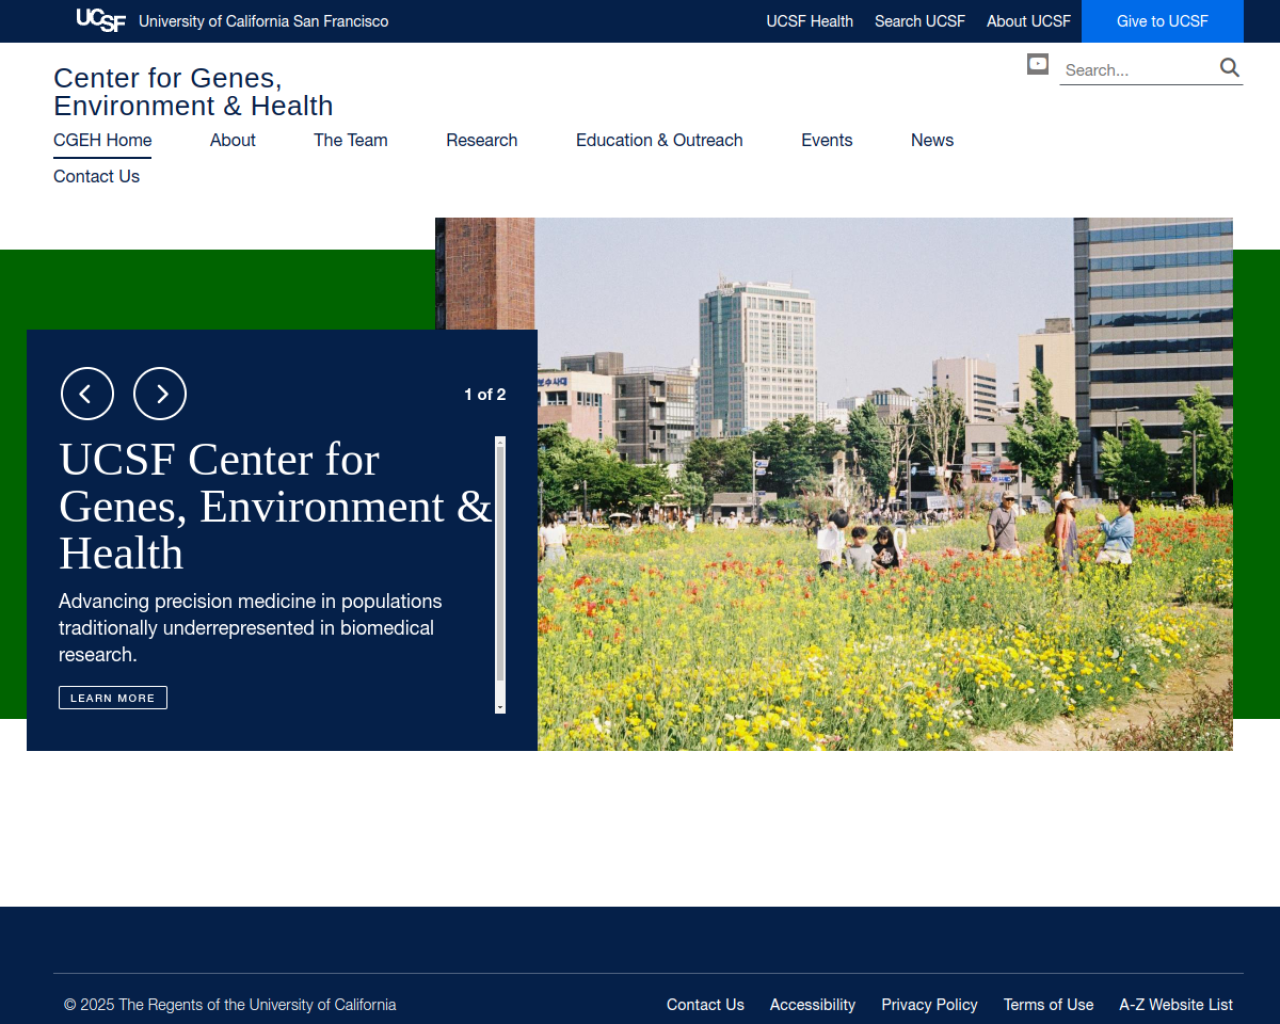Open The Team menu item
Viewport: 1280px width, 1024px height.
(350, 140)
